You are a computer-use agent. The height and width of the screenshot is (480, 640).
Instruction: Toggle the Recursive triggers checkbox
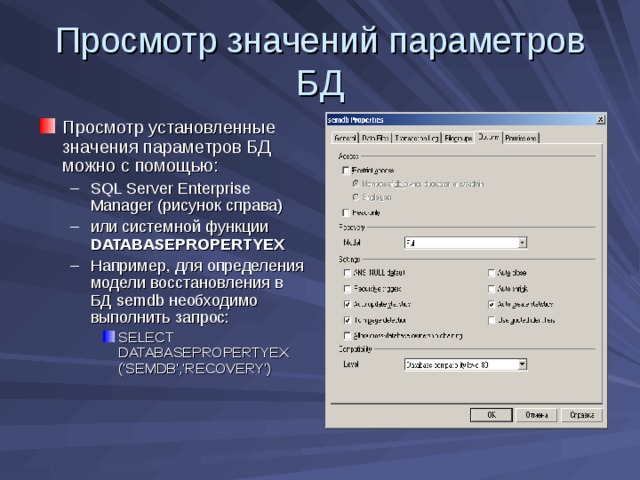click(x=347, y=288)
